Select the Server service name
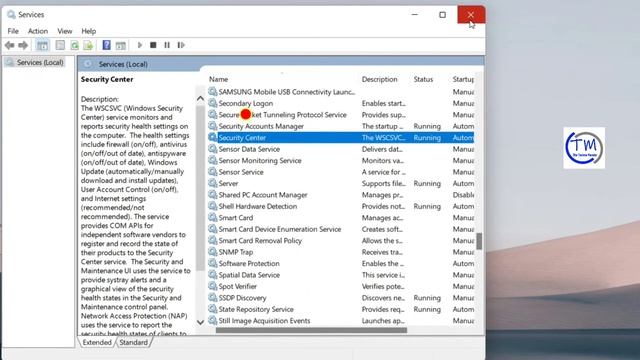The image size is (640, 360). tap(228, 183)
